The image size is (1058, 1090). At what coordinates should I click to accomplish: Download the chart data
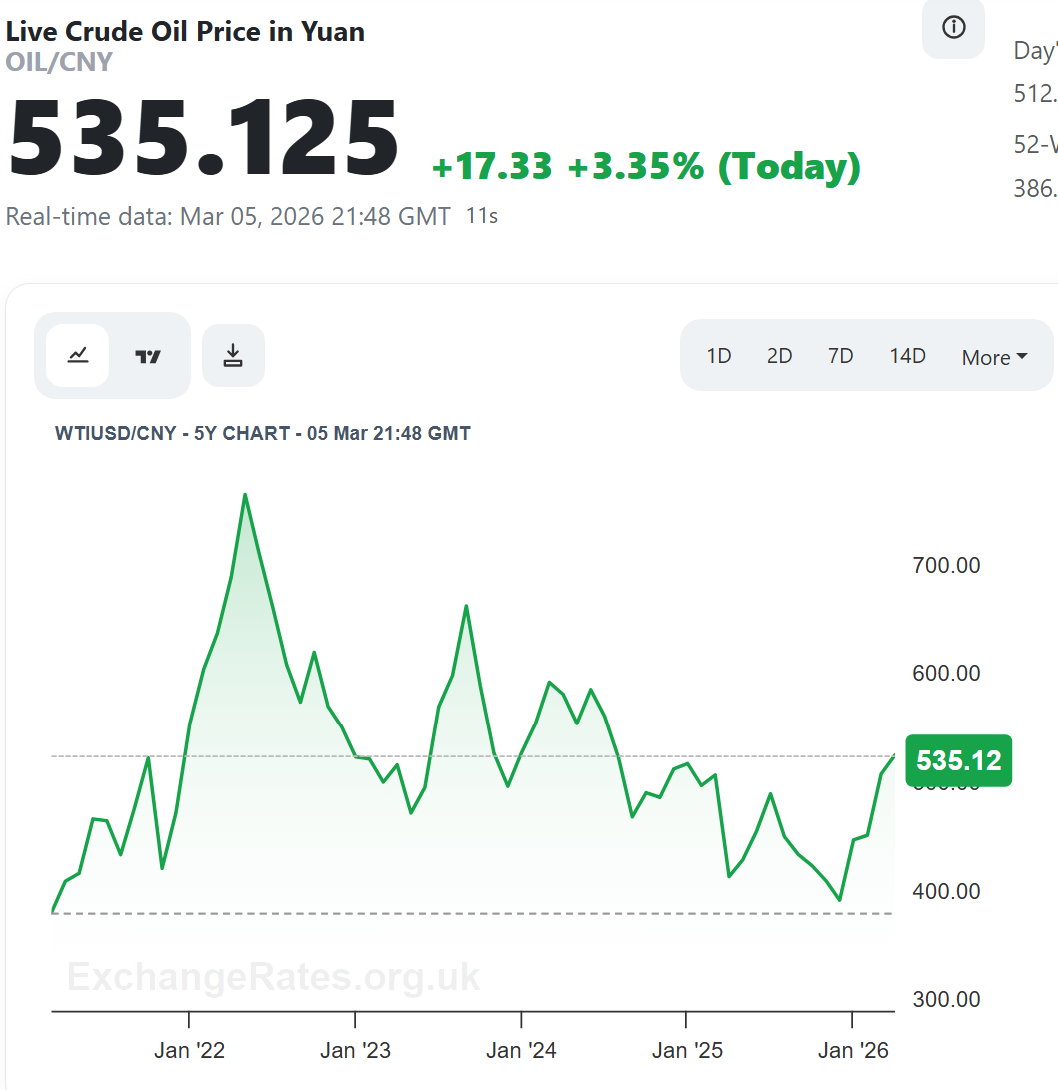233,355
